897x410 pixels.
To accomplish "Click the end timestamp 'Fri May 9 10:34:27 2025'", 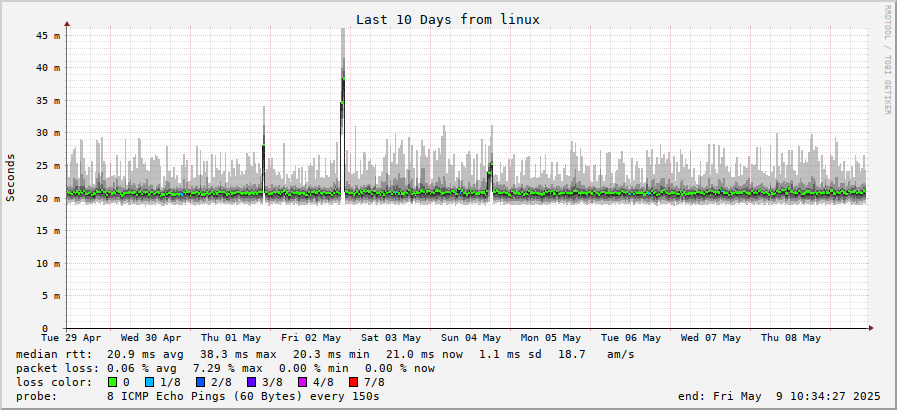I will pyautogui.click(x=797, y=396).
